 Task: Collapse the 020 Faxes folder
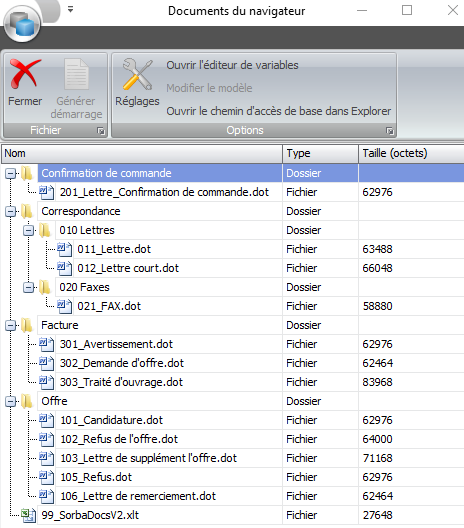point(29,287)
